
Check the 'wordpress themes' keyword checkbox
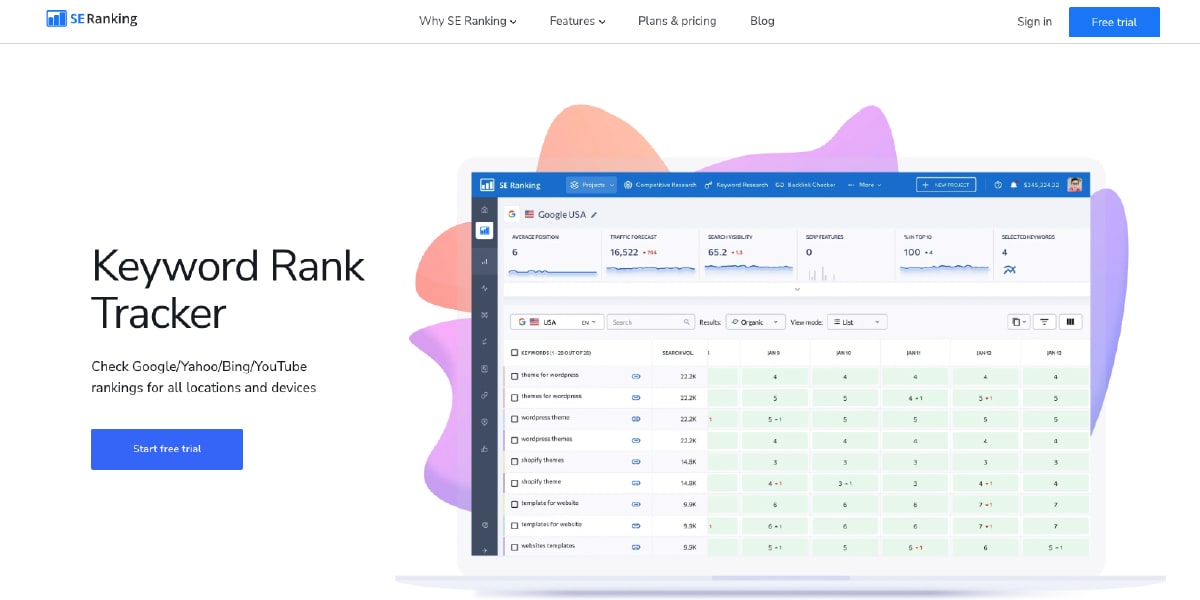pos(515,440)
